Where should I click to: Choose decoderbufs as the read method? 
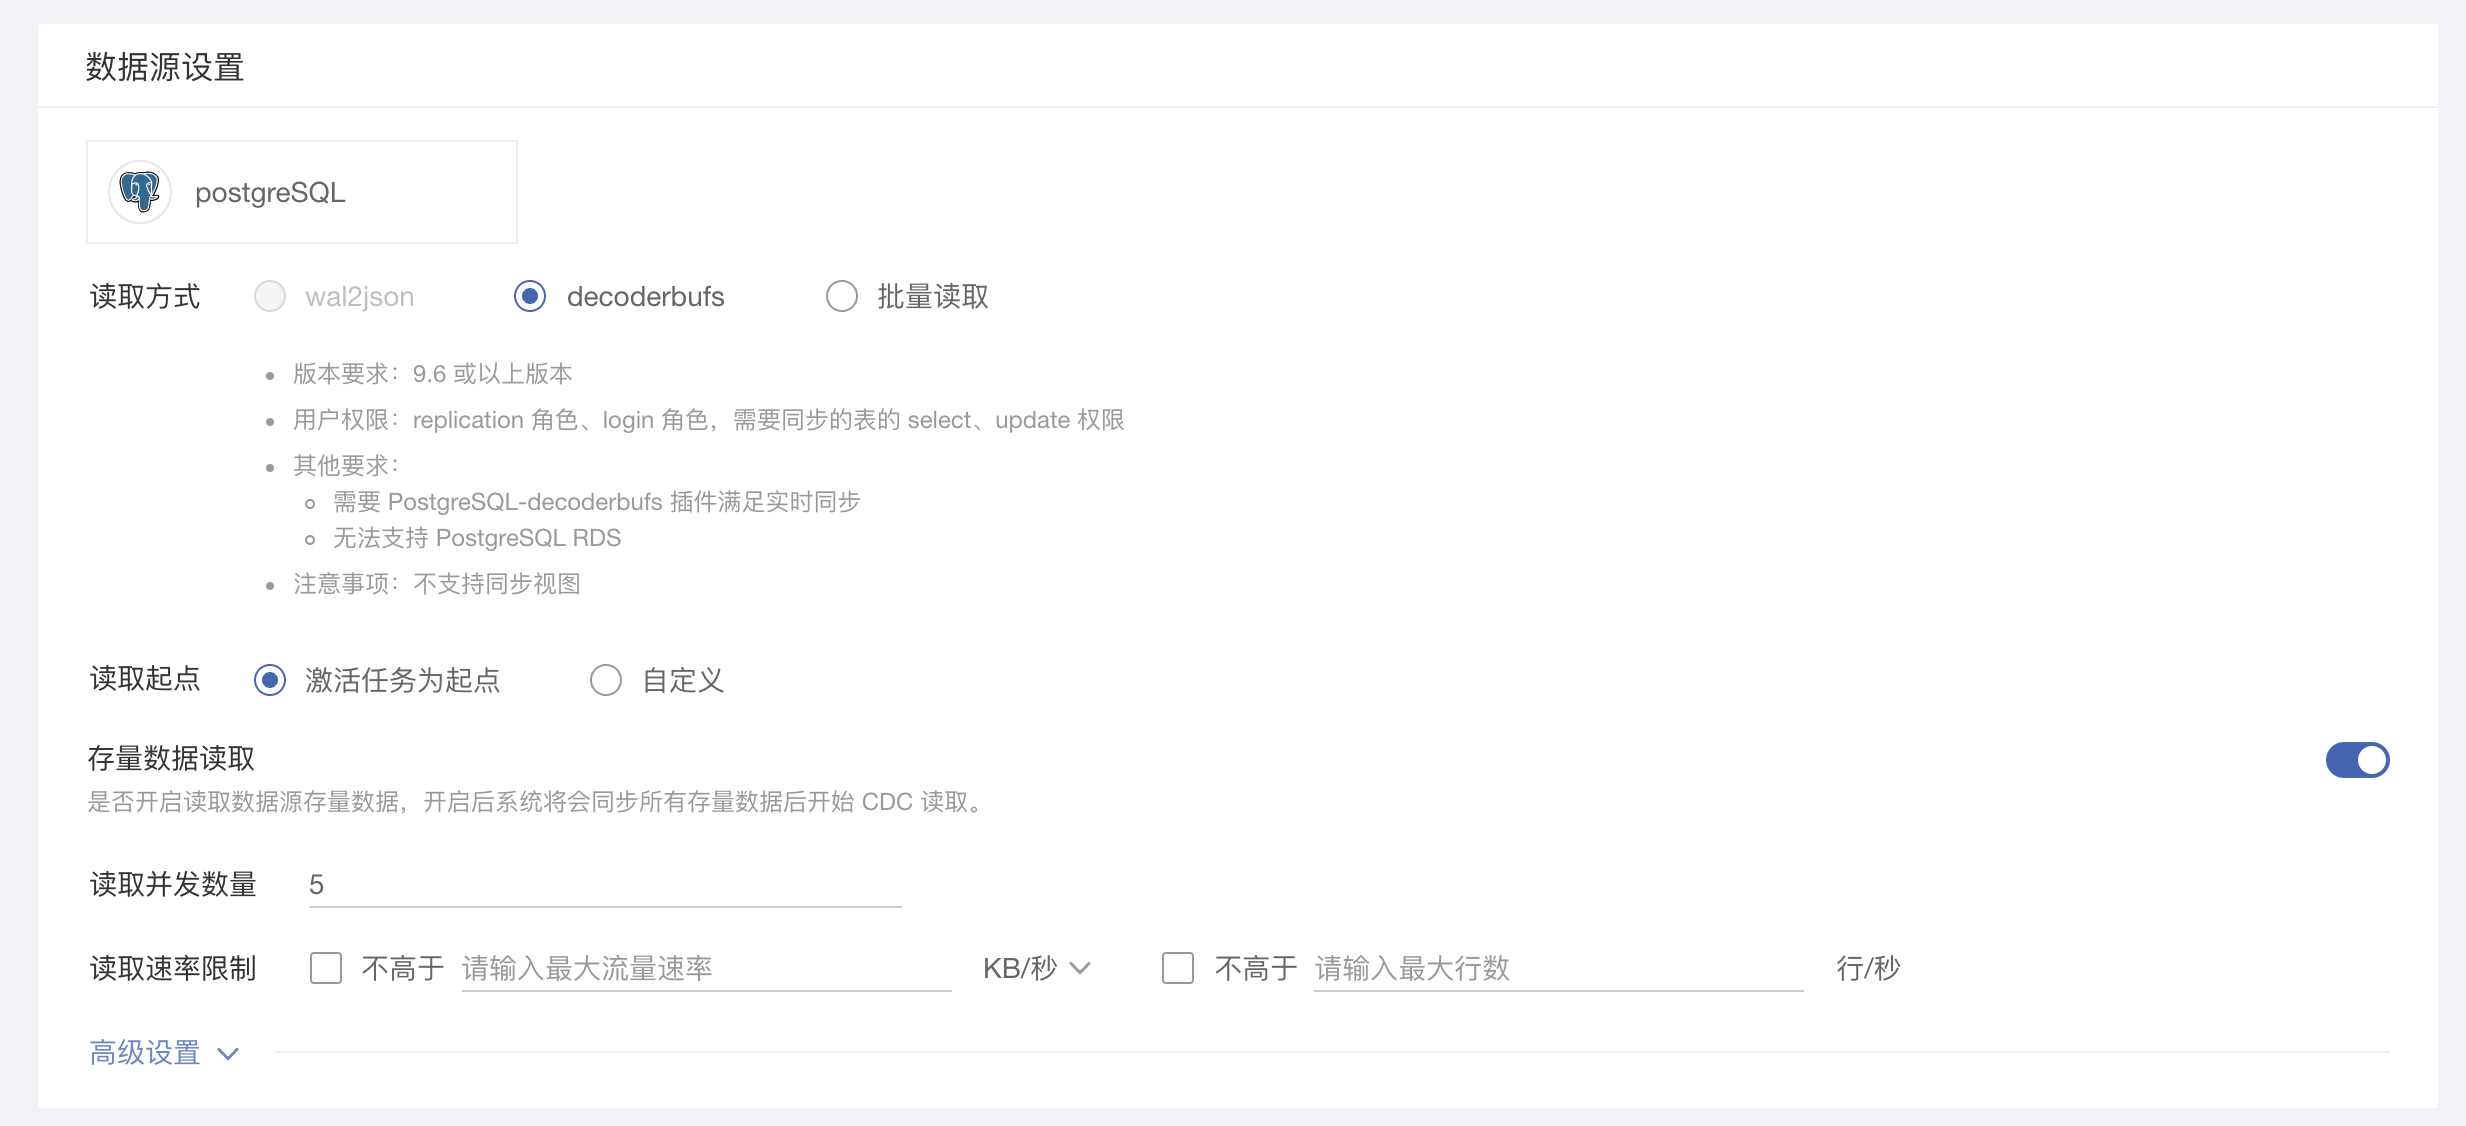coord(530,296)
